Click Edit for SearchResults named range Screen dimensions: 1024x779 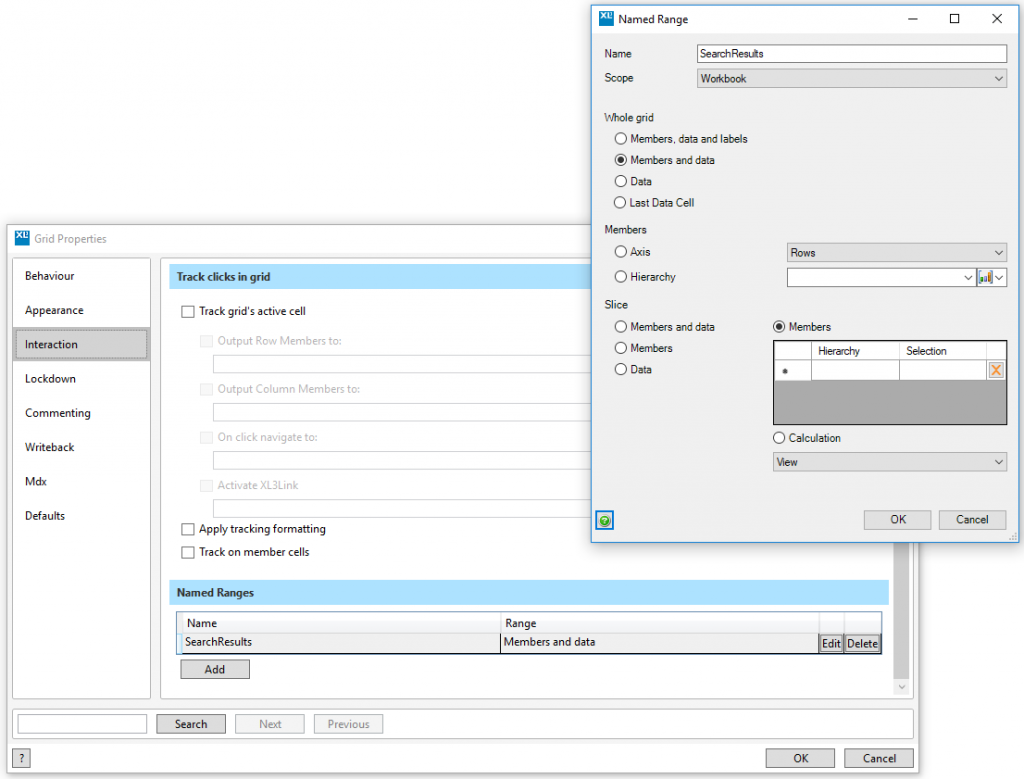tap(831, 644)
